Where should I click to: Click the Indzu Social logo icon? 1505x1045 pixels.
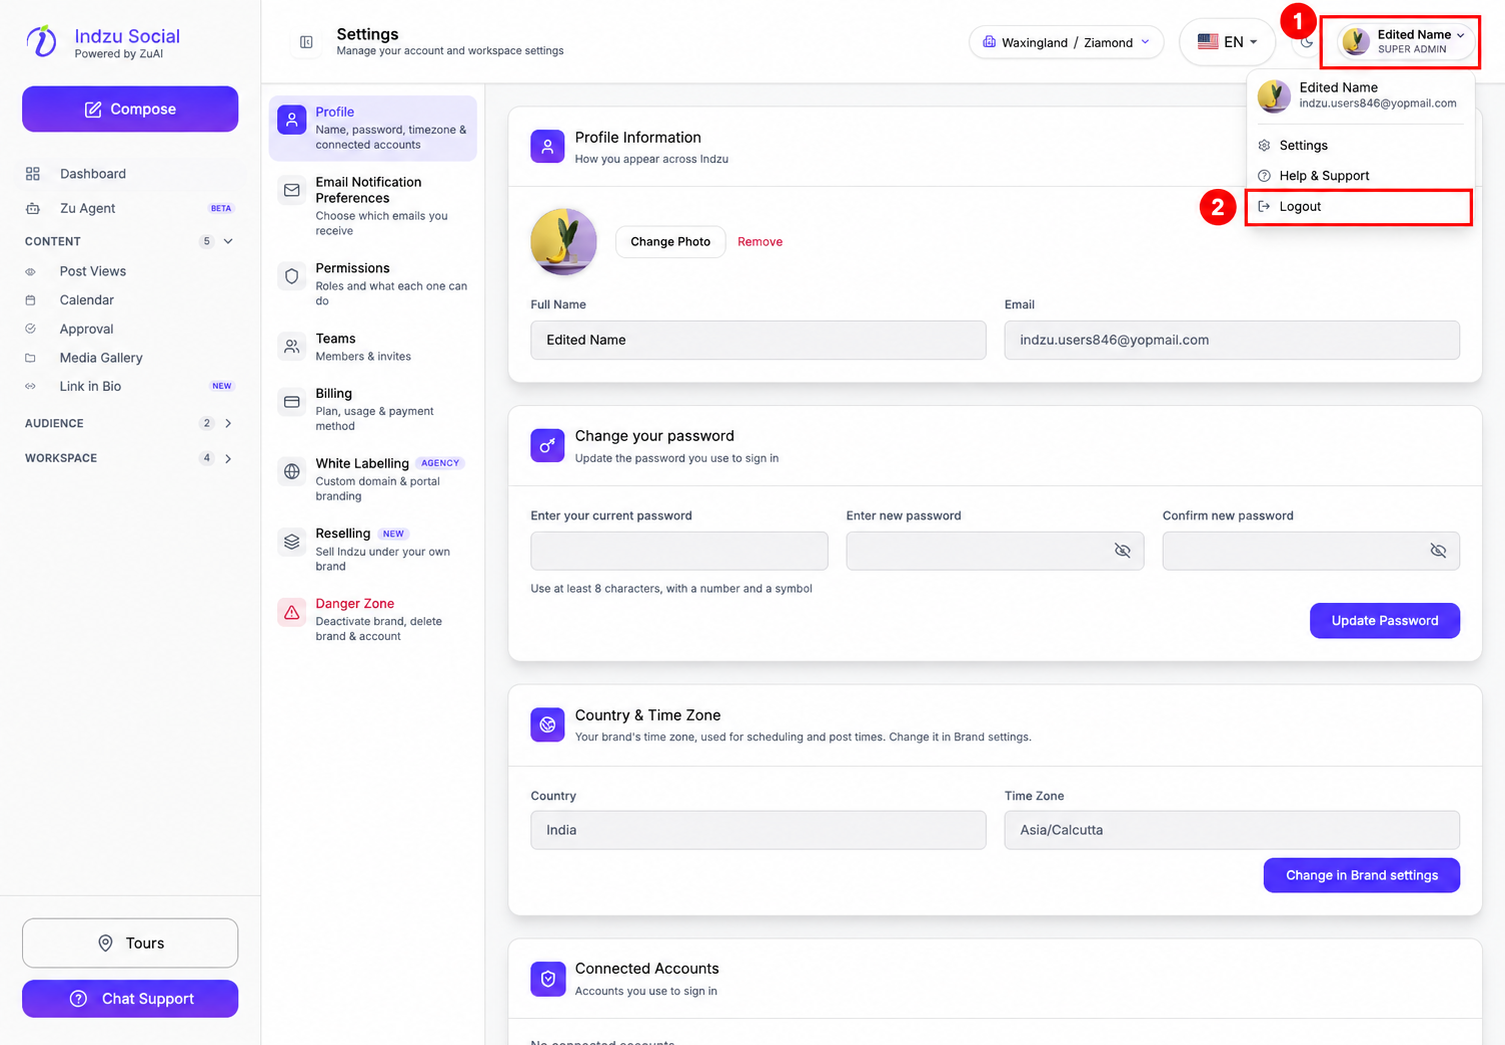(42, 41)
